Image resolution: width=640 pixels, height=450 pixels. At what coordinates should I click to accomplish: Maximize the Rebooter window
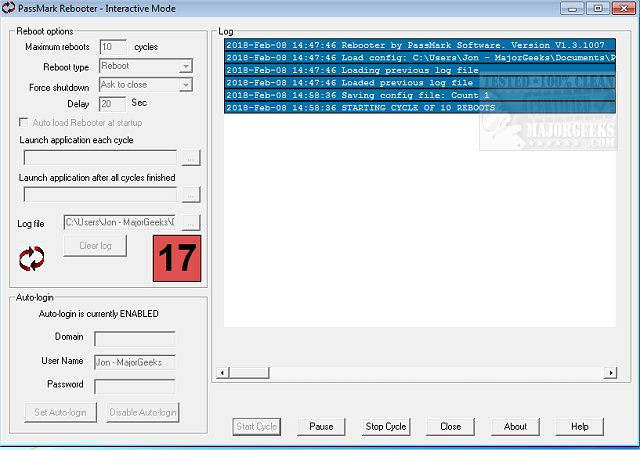pos(598,8)
